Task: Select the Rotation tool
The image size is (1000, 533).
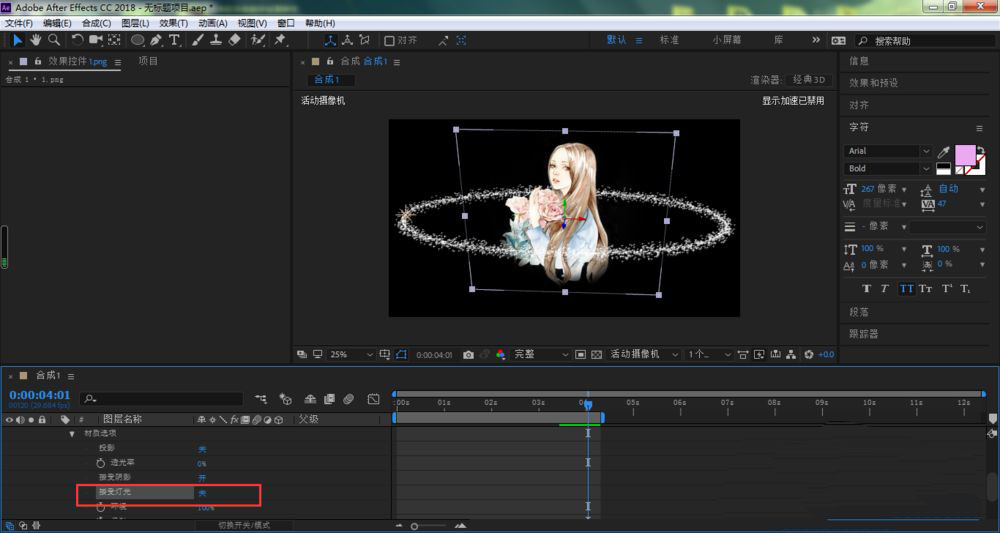Action: pos(77,40)
